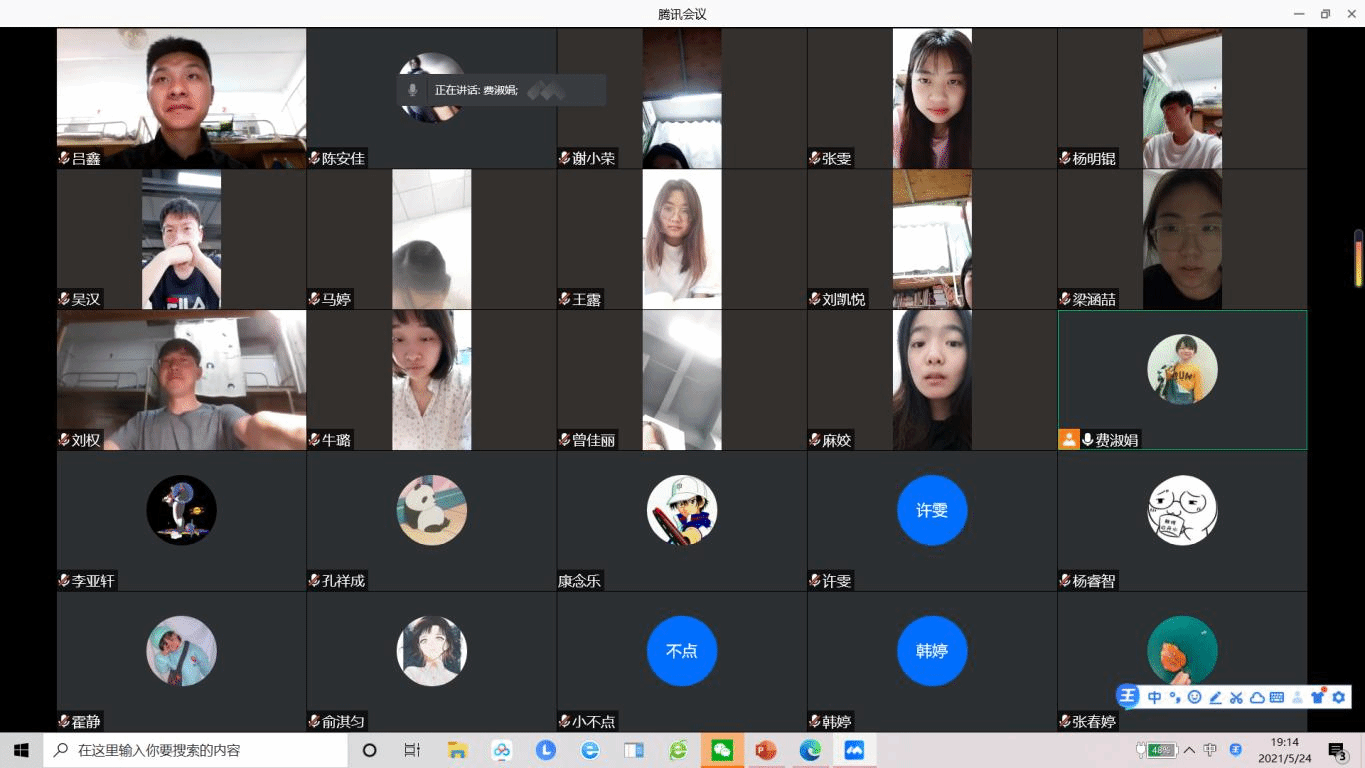Expand the system tray hidden icons arrow

(x=1189, y=750)
